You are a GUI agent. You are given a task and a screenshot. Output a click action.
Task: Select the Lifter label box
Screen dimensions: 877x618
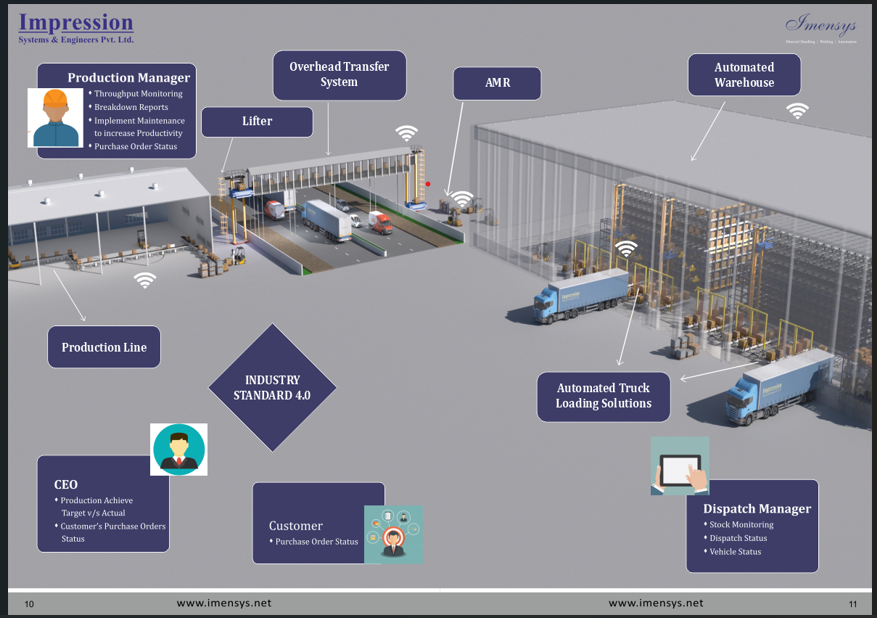tap(257, 121)
